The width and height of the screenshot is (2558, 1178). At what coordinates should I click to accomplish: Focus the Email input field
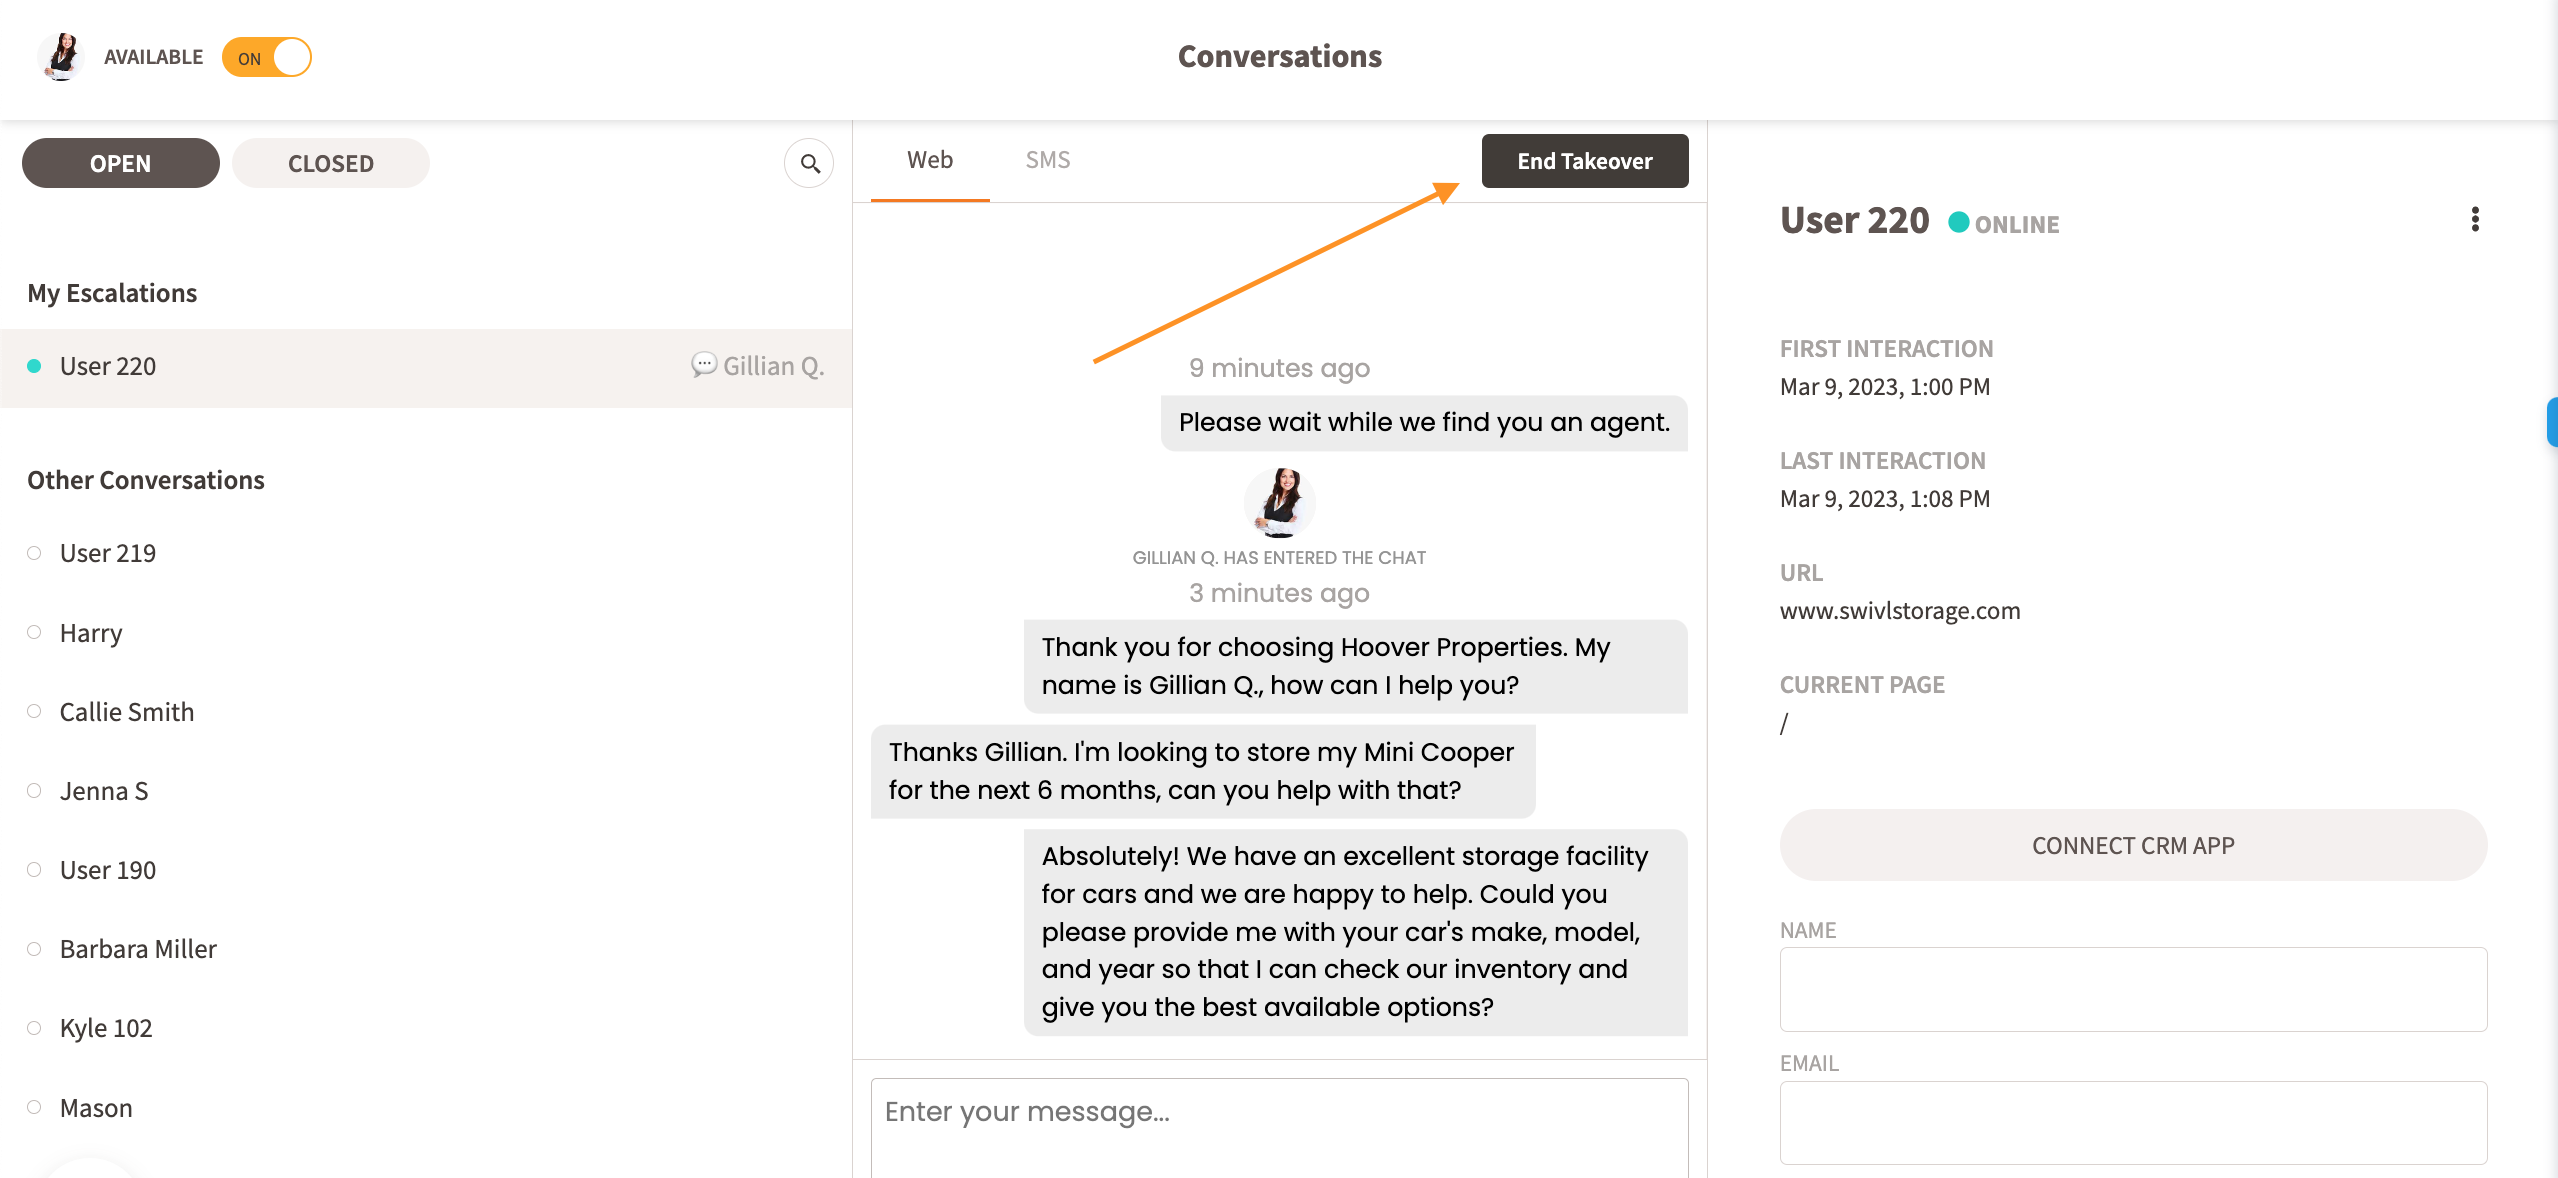point(2132,1122)
